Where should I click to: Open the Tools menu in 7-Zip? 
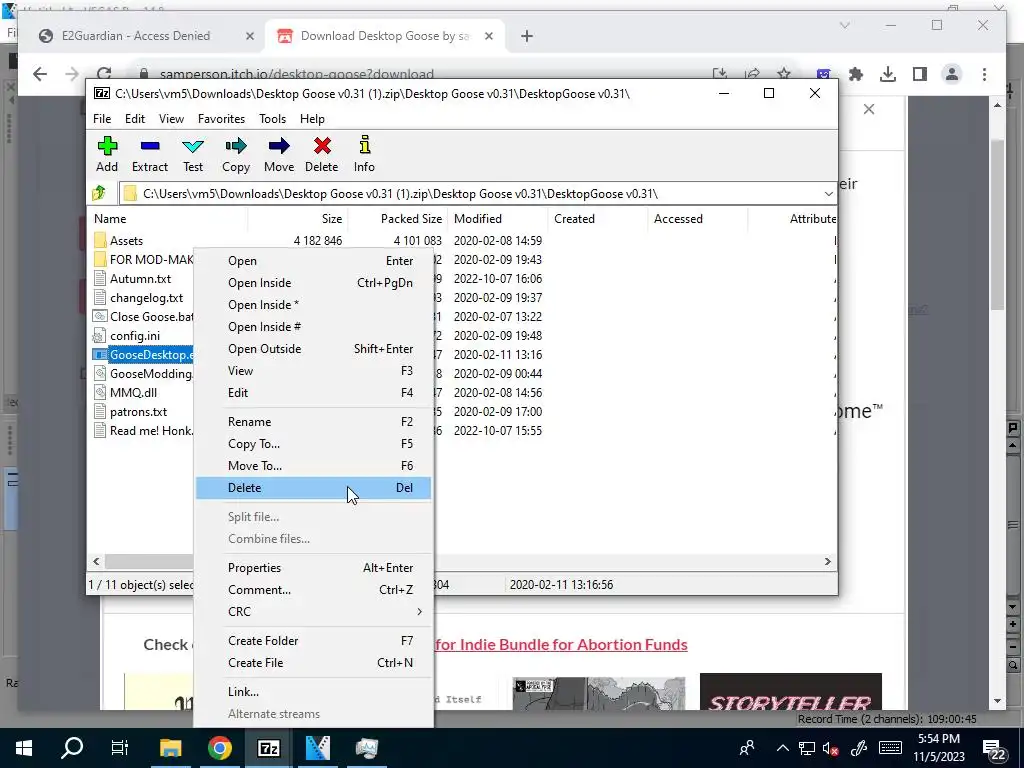272,119
